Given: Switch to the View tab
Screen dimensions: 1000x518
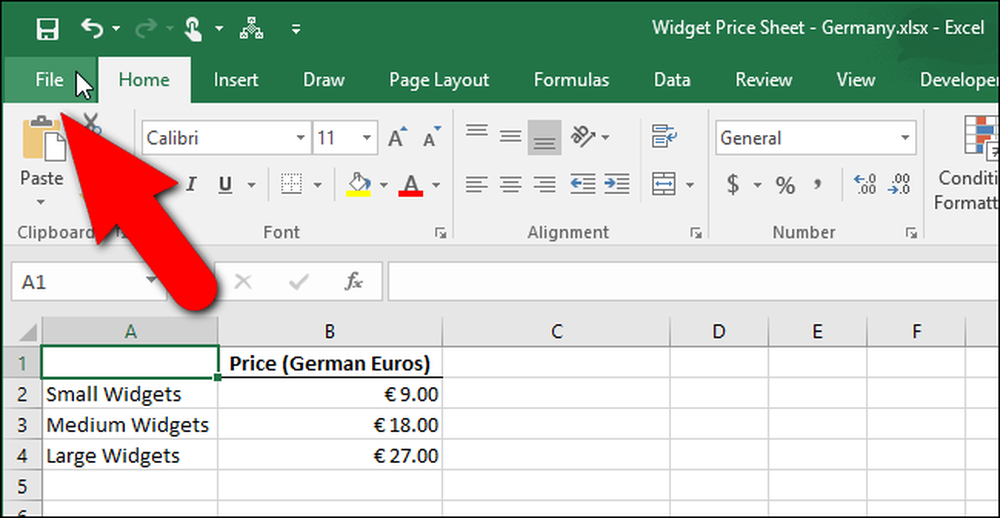Looking at the screenshot, I should (x=856, y=80).
